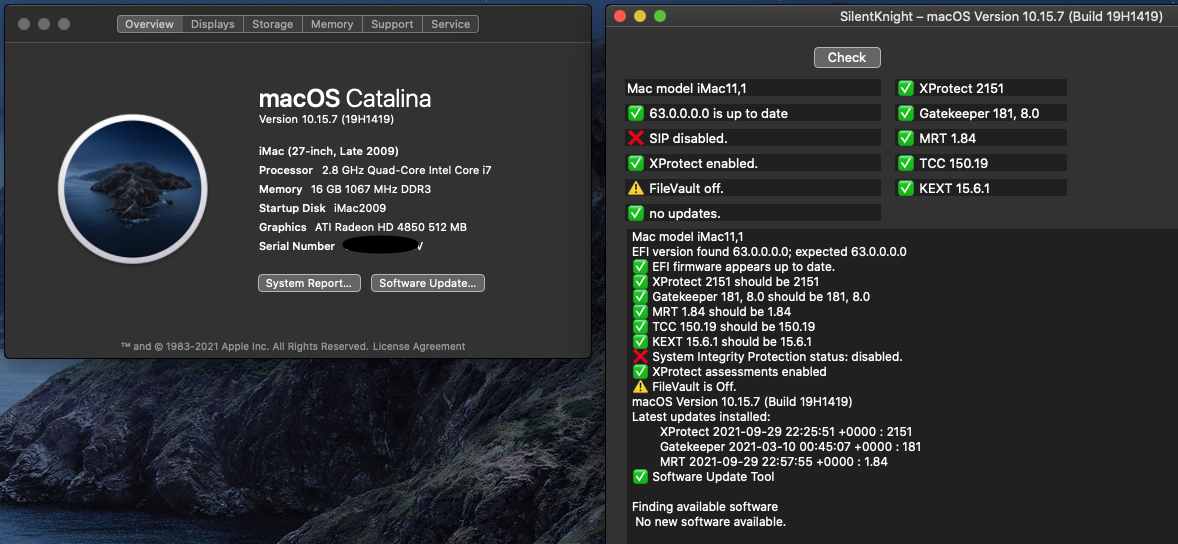This screenshot has height=544, width=1178.
Task: Click the System Report button
Action: [x=309, y=283]
